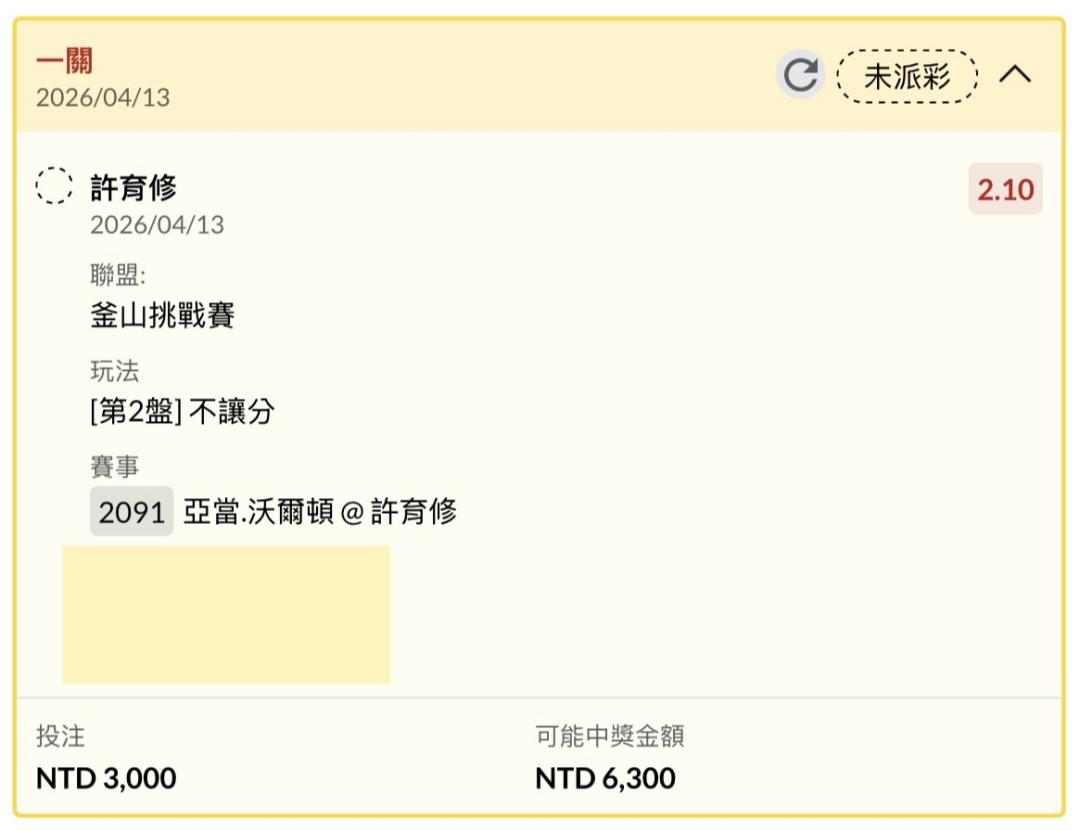Viewport: 1080px width, 831px height.
Task: Click the 2.10 odds badge
Action: (1005, 189)
